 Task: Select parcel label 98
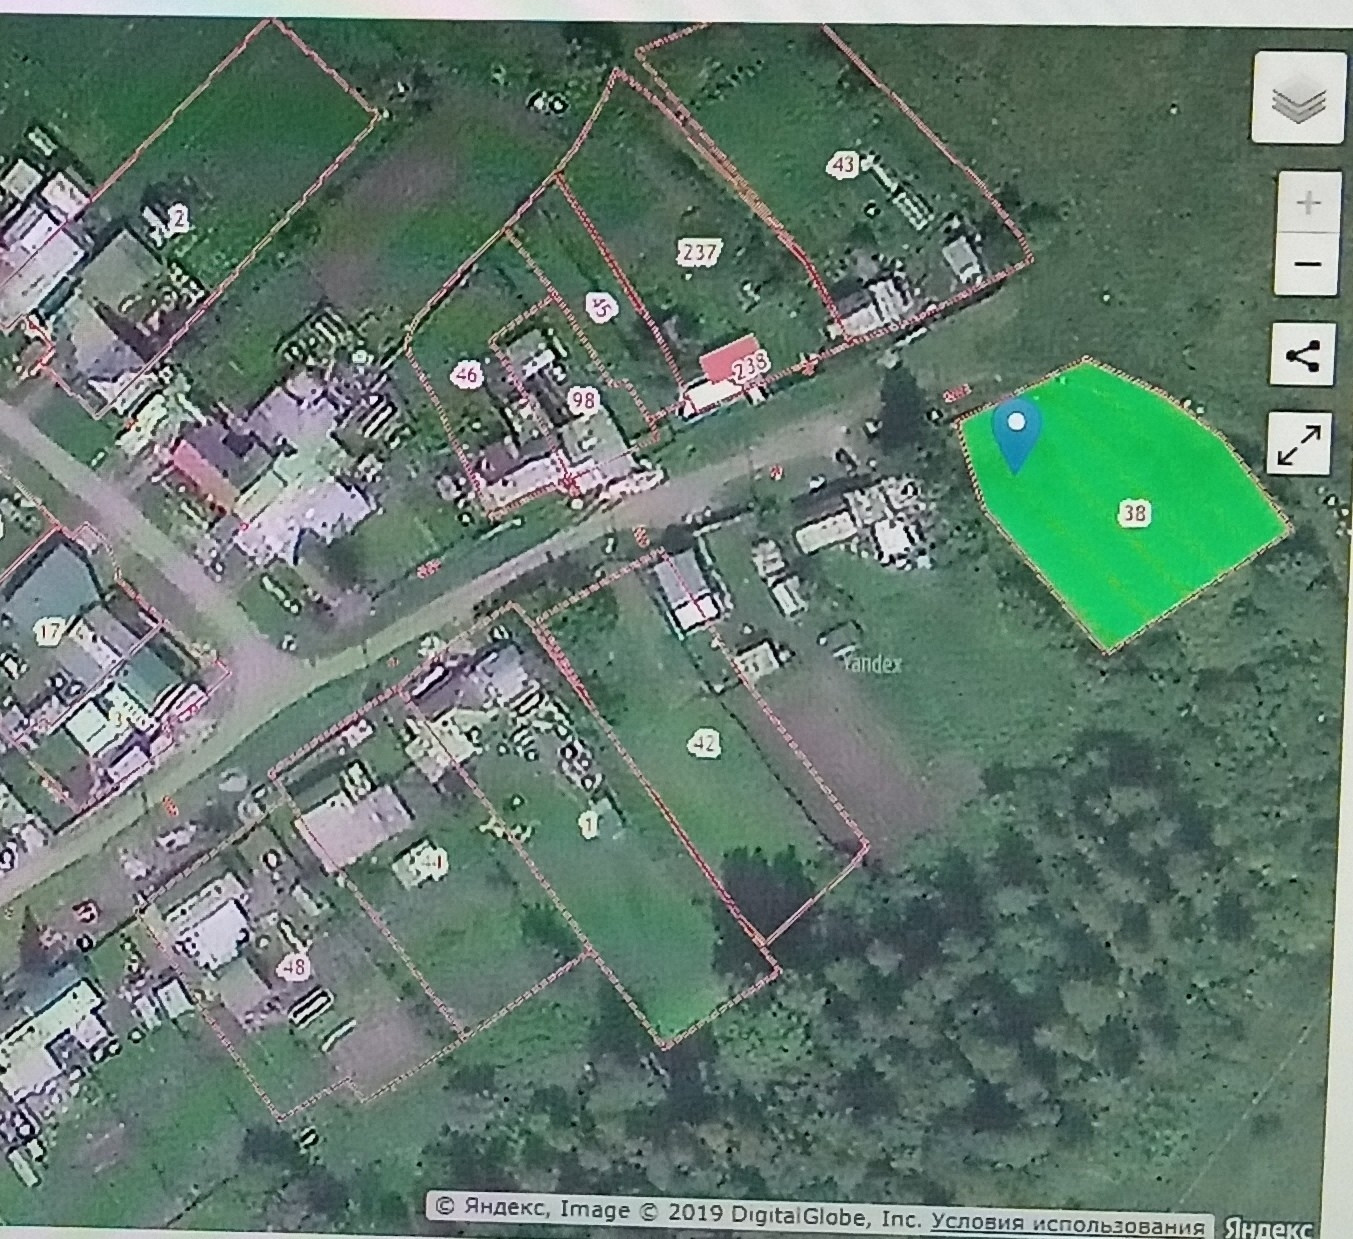pyautogui.click(x=583, y=401)
